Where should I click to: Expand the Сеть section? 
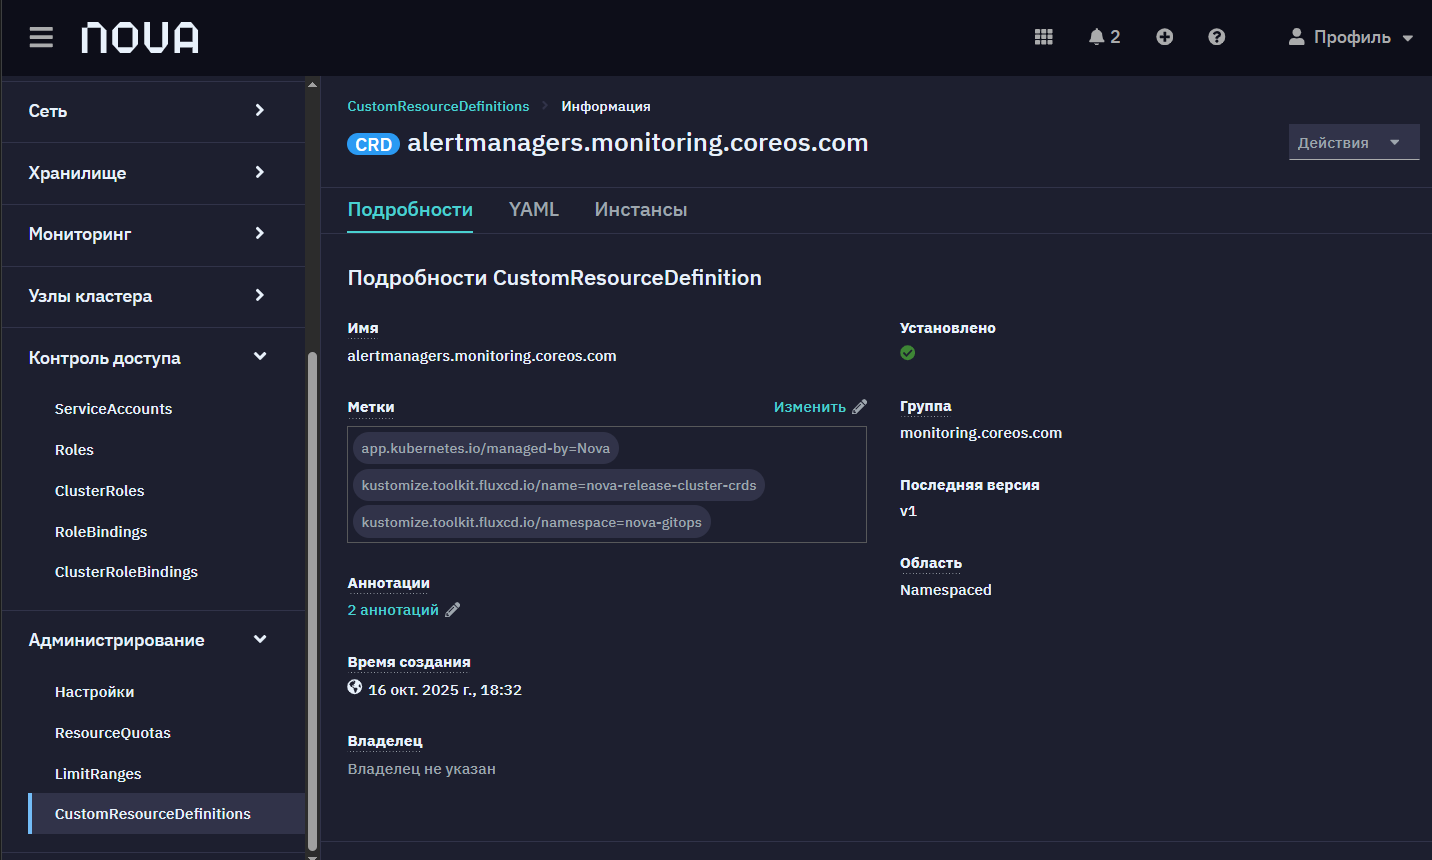tap(153, 111)
